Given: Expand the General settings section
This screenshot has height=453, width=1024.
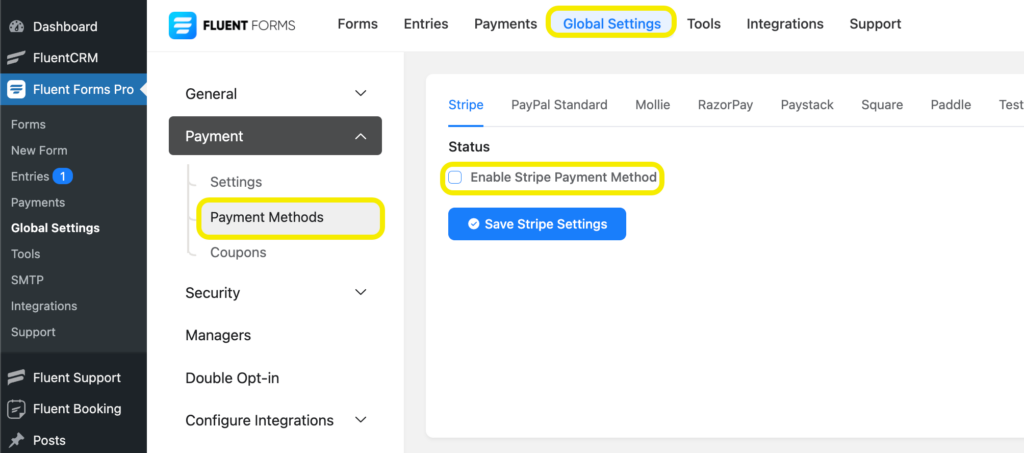Looking at the screenshot, I should click(x=276, y=93).
